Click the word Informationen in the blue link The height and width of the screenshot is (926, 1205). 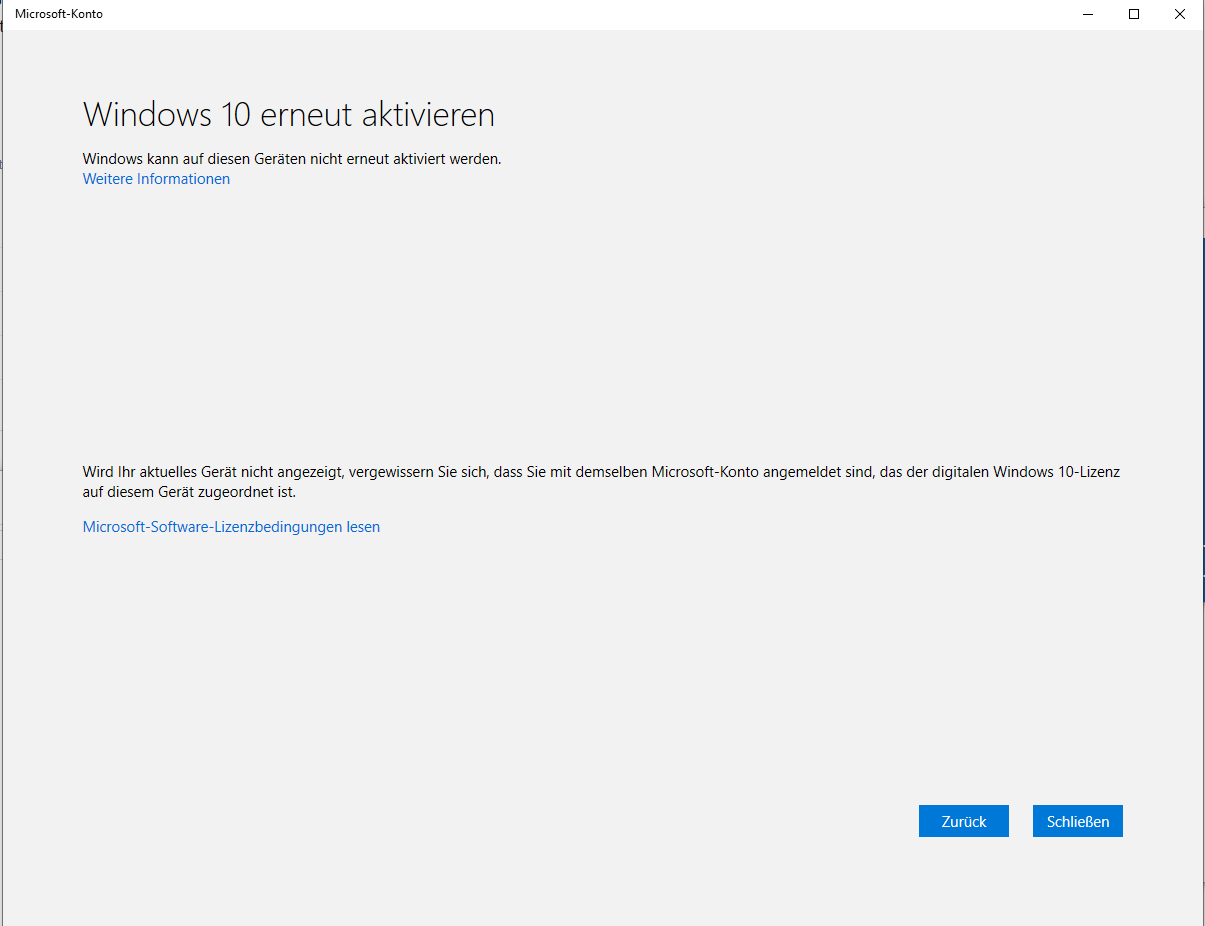point(183,179)
